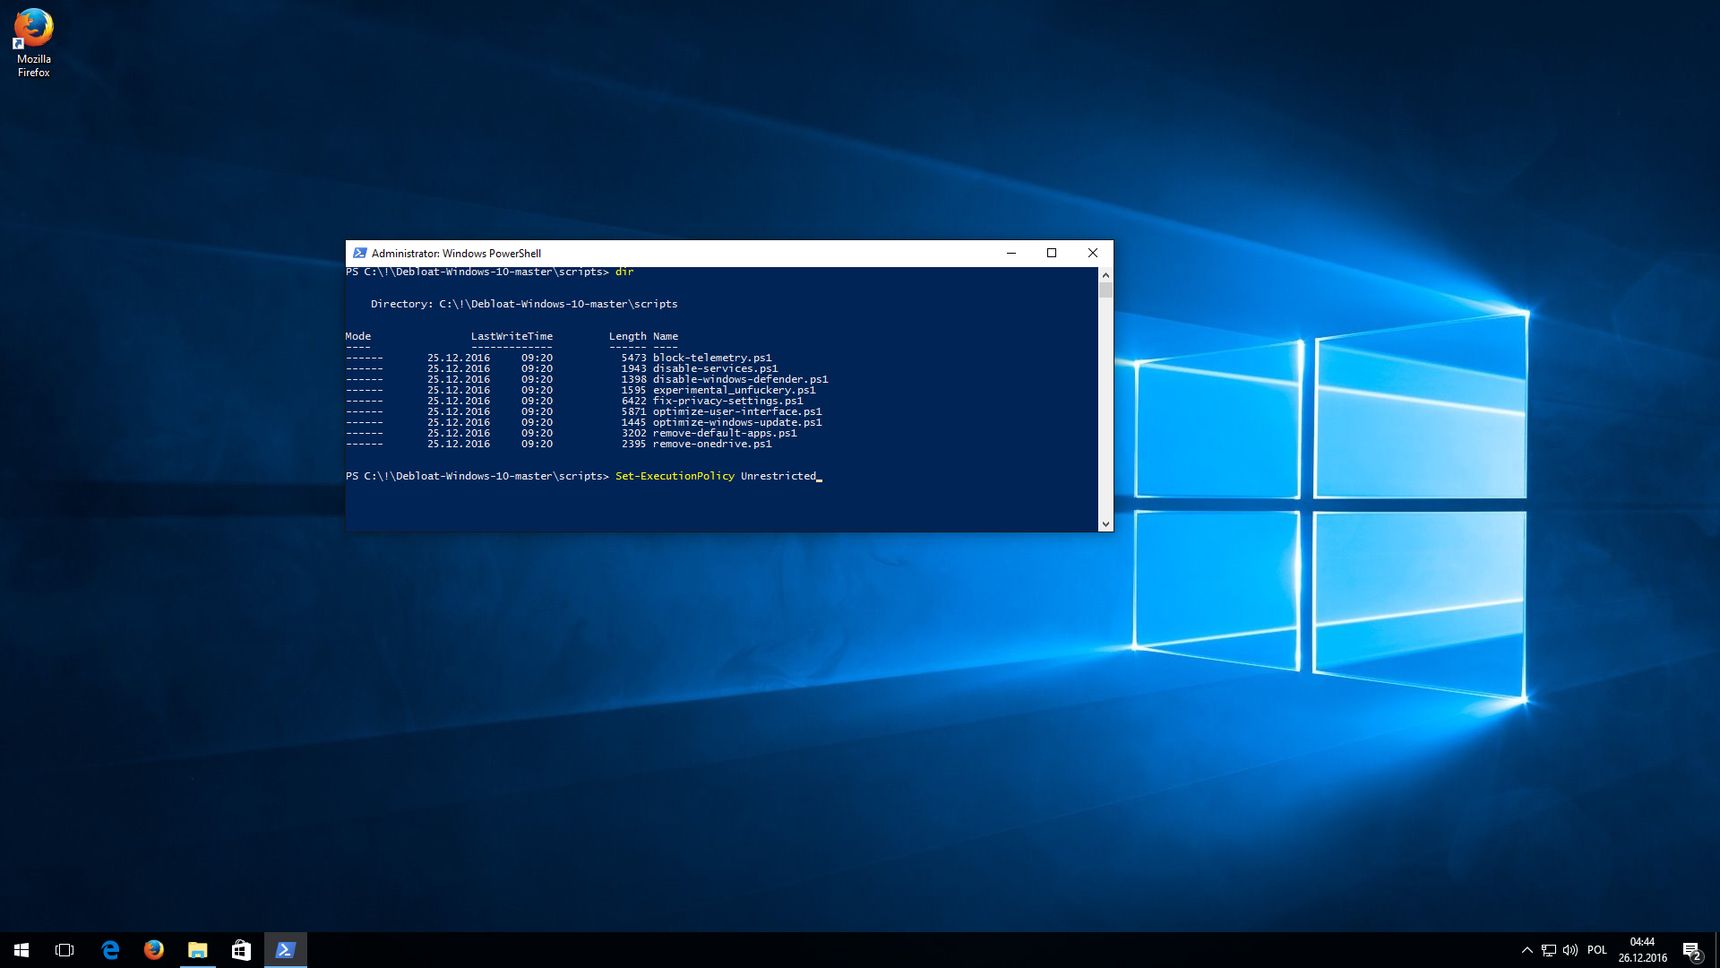Close the Administrator PowerShell window

coord(1092,253)
